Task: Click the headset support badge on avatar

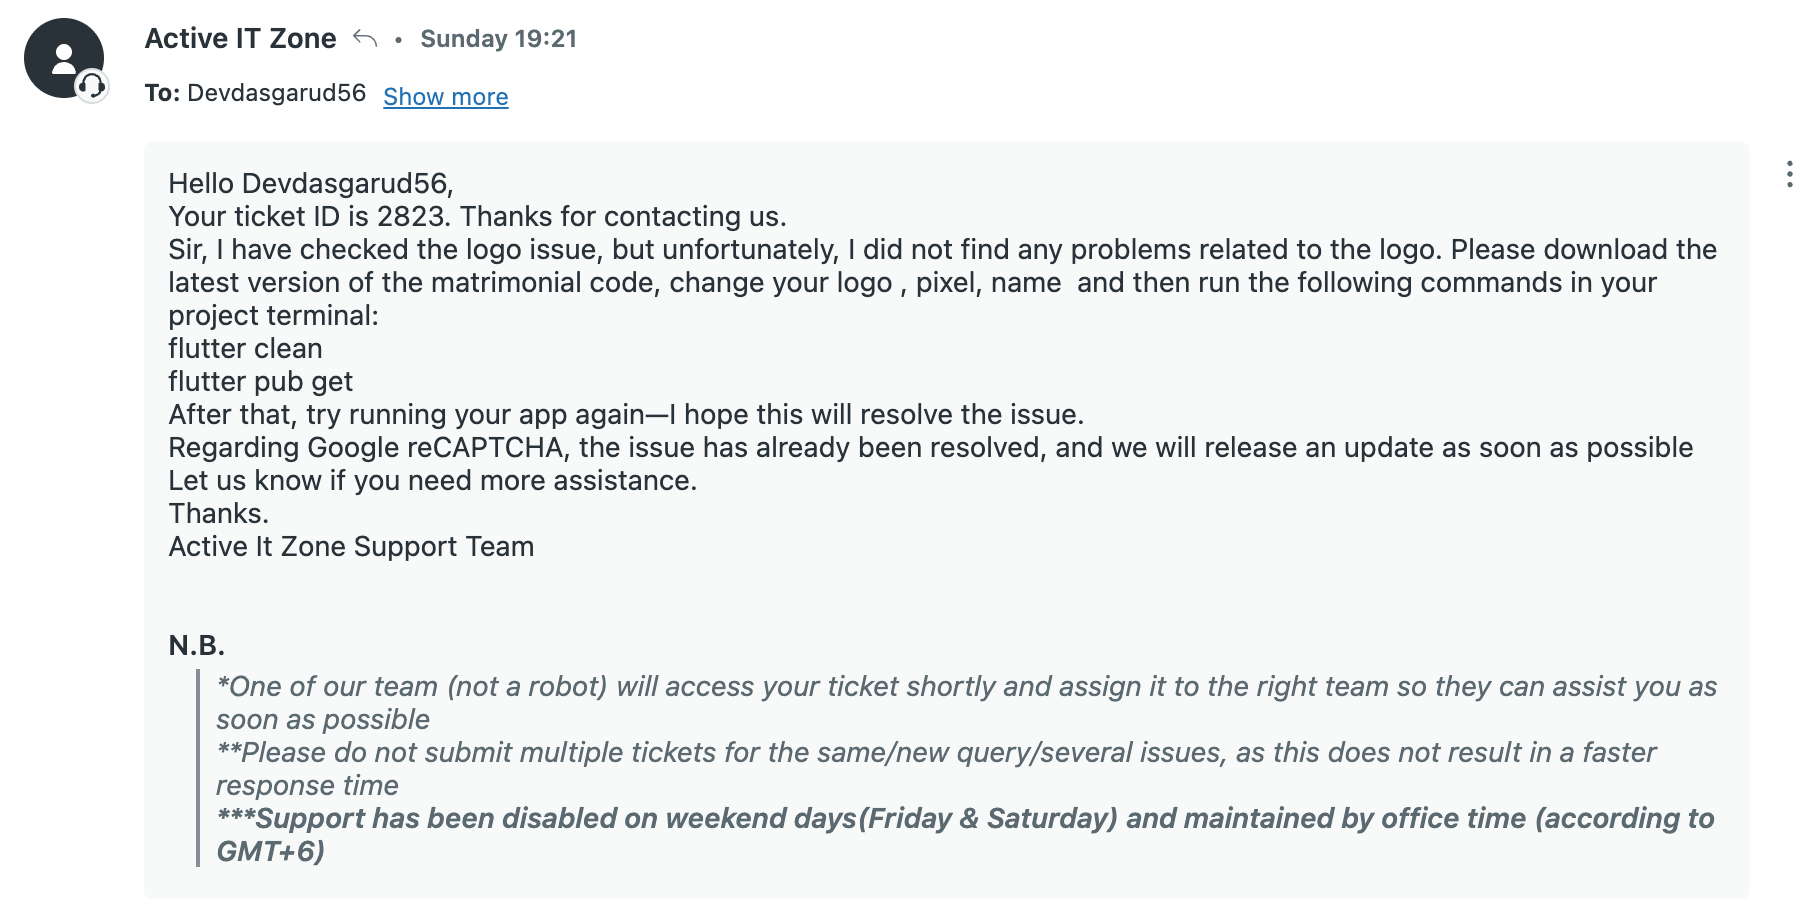Action: coord(91,86)
